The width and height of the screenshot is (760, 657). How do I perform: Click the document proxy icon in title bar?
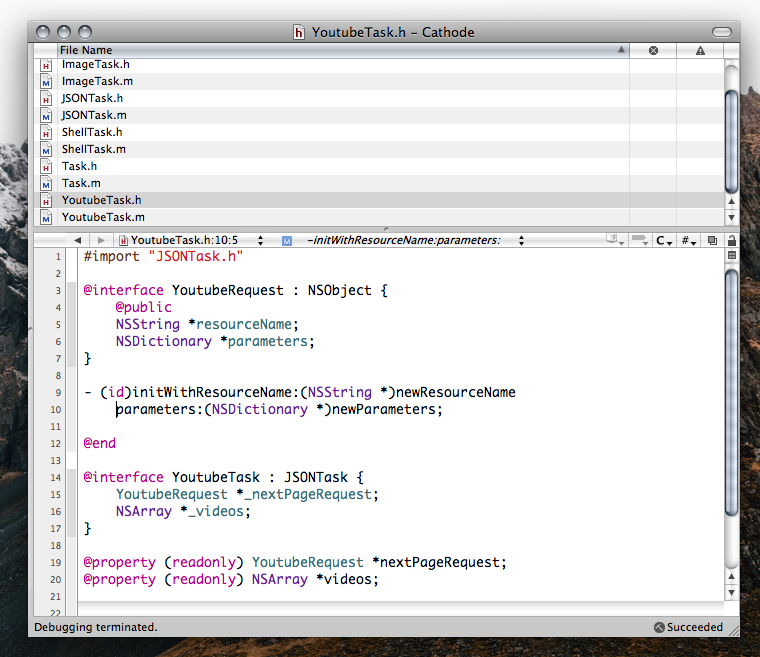(x=299, y=32)
